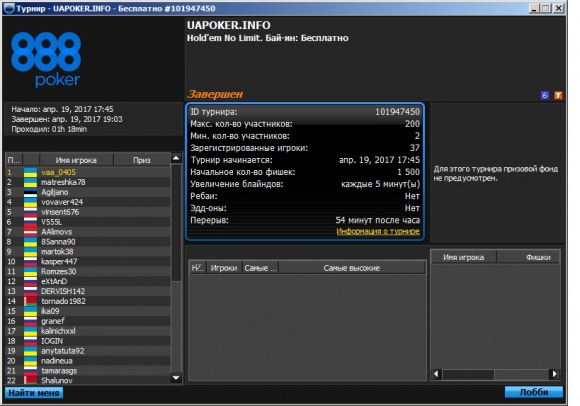580x406 pixels.
Task: Click the title bar application icon
Action: (x=9, y=8)
